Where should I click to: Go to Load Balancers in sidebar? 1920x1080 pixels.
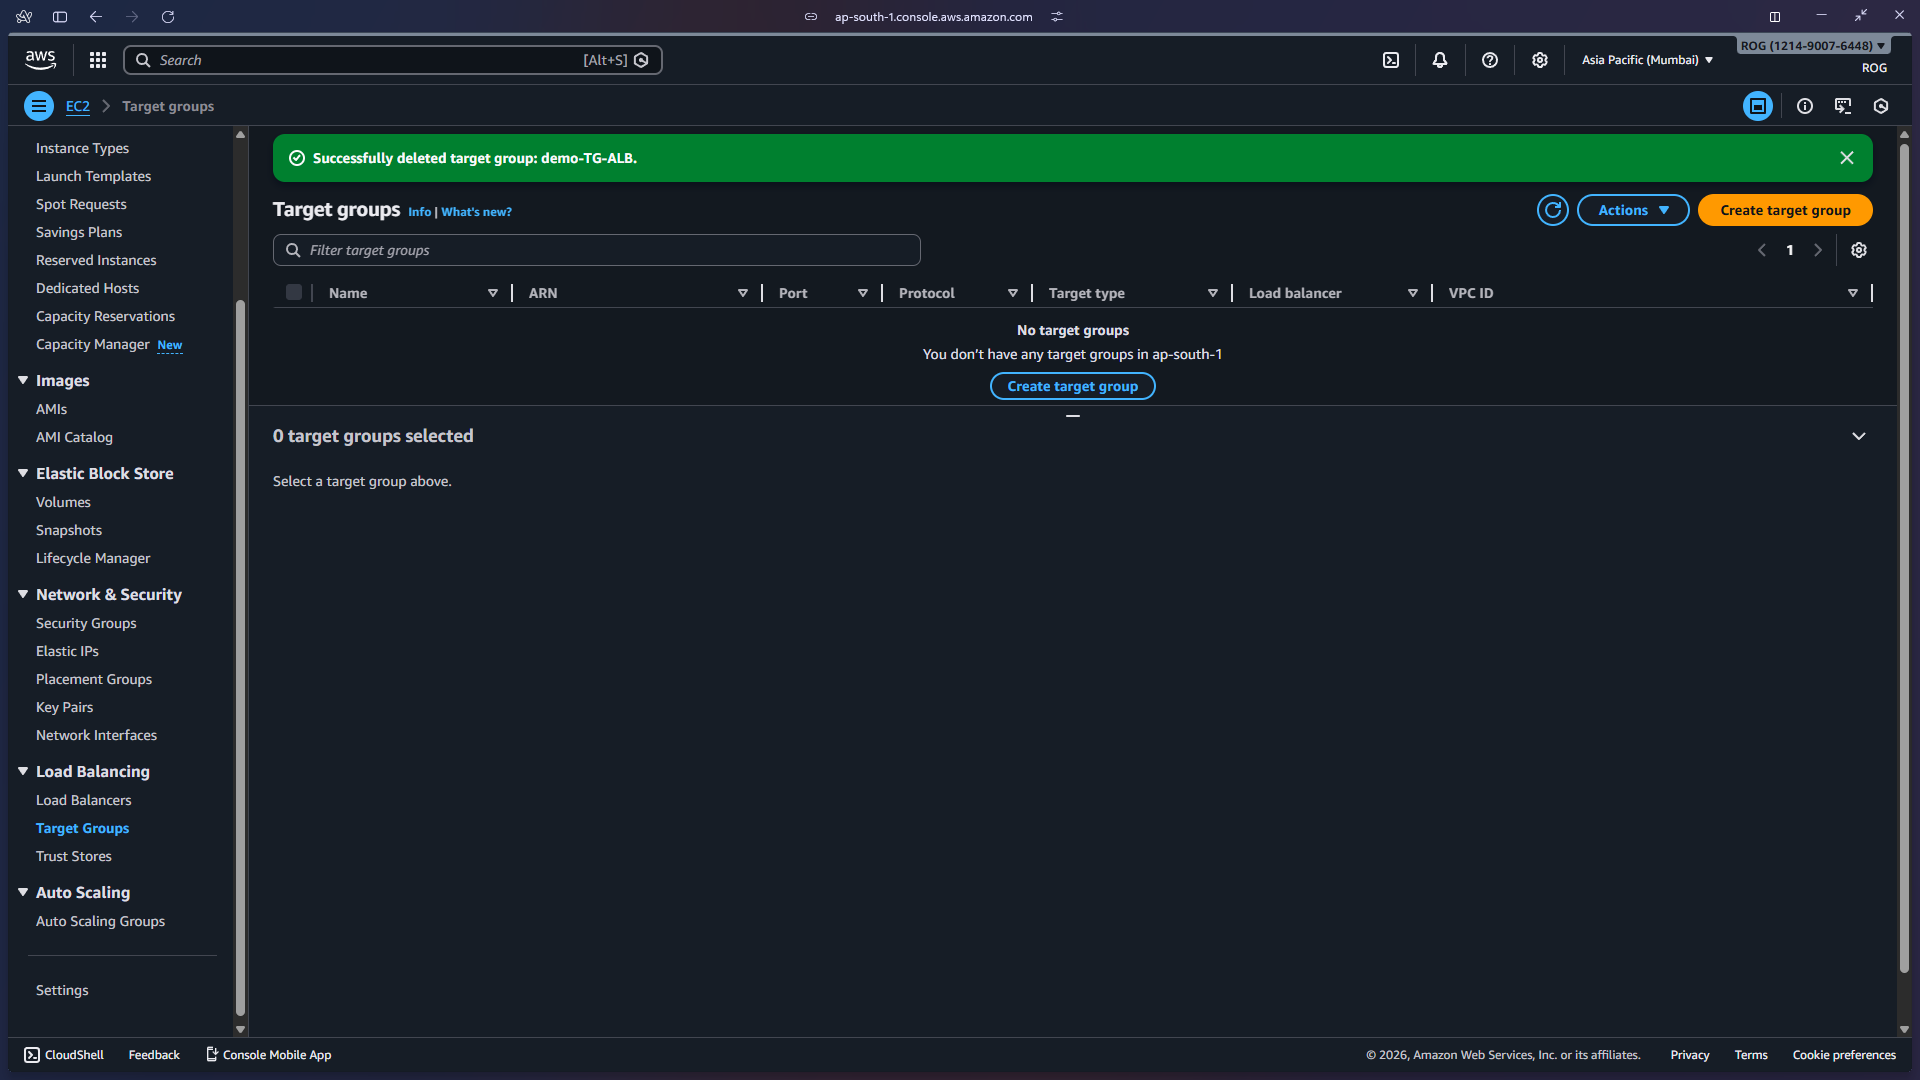[83, 800]
